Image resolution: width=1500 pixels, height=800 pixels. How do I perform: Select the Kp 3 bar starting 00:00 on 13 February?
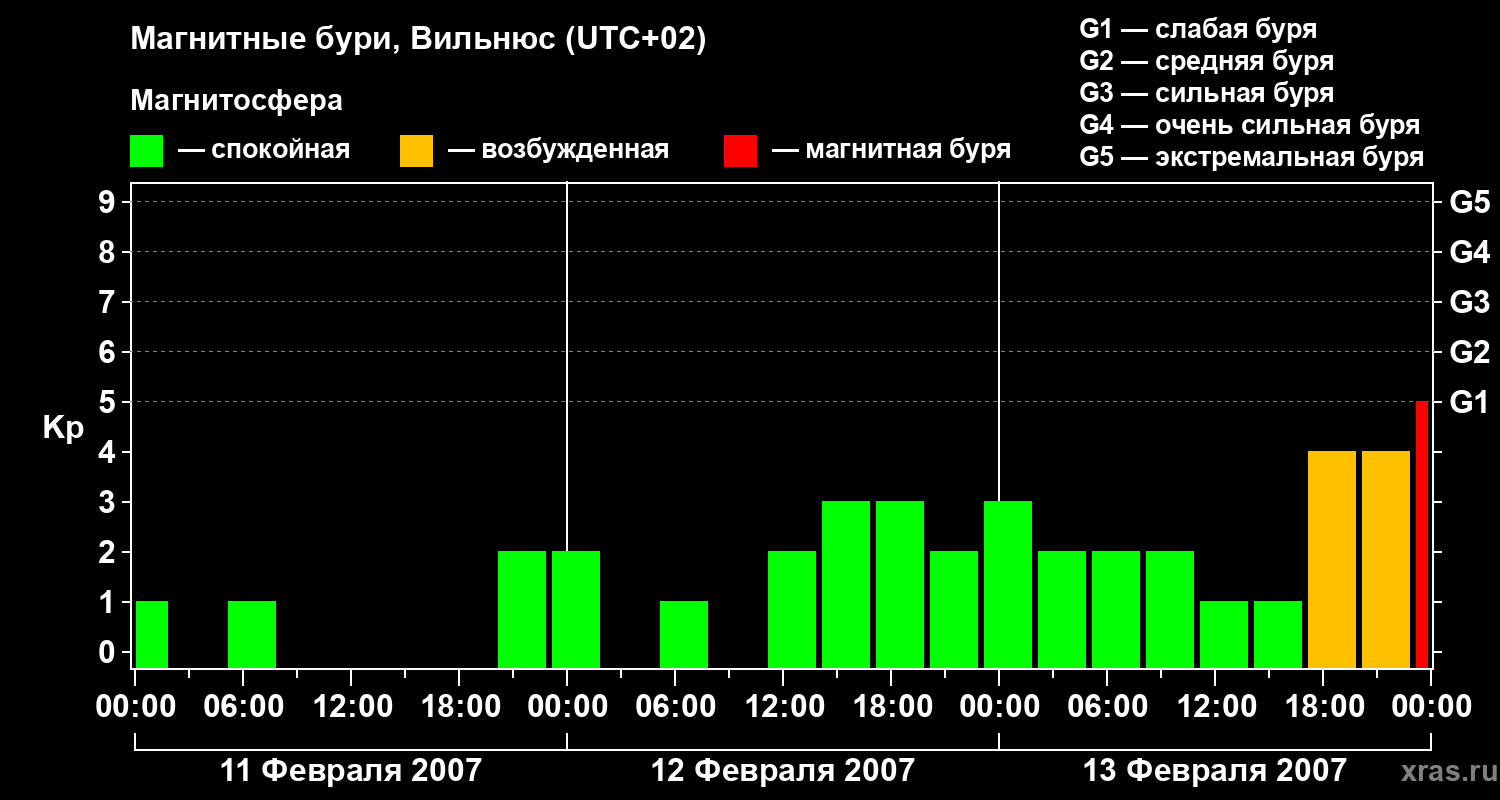pyautogui.click(x=1008, y=584)
